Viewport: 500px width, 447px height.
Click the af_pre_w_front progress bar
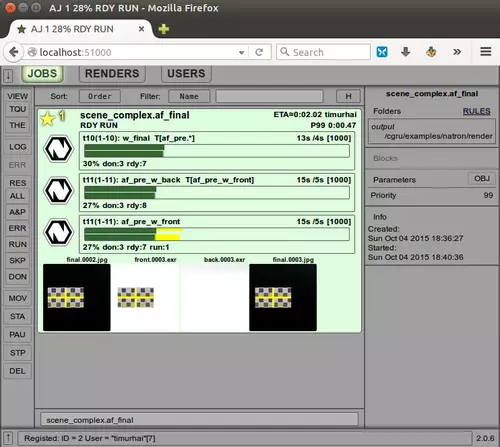point(217,234)
